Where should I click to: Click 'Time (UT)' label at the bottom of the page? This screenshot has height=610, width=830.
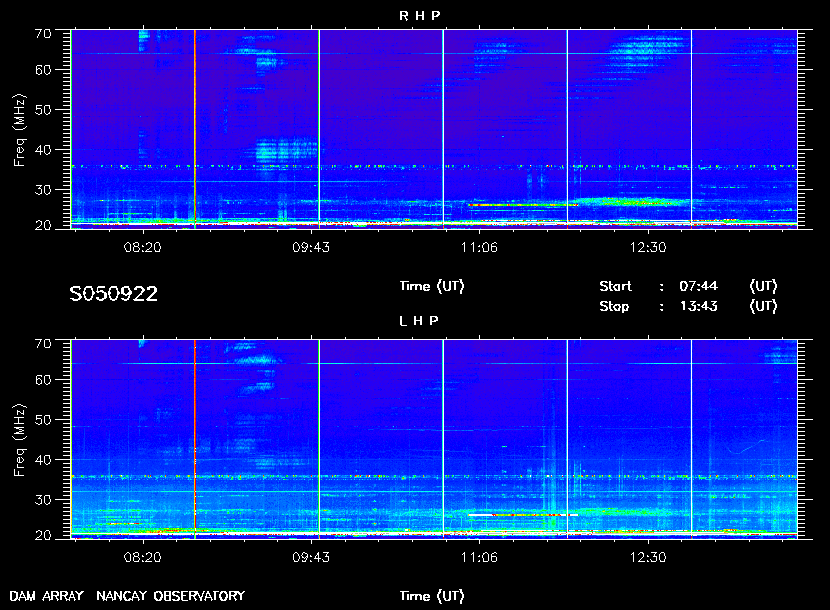coord(431,596)
